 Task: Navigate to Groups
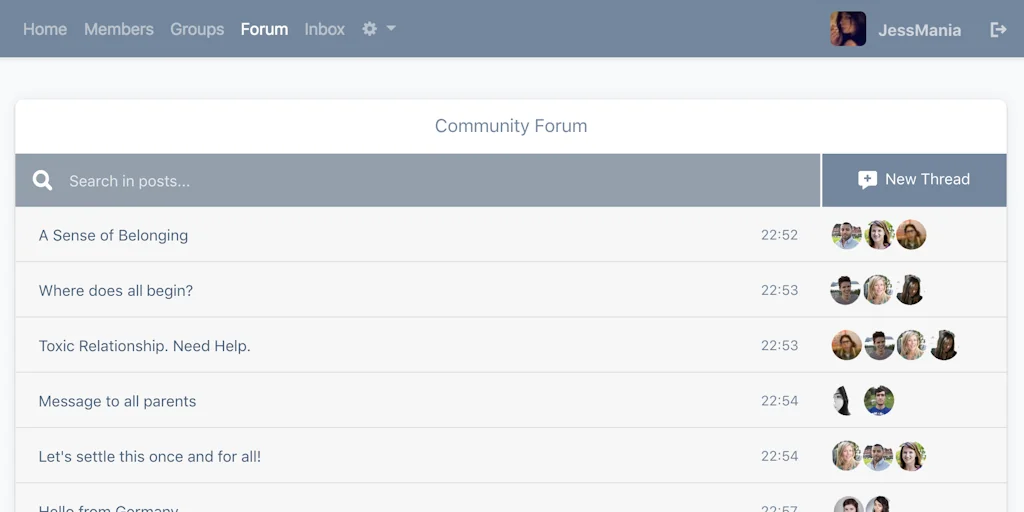coord(197,29)
